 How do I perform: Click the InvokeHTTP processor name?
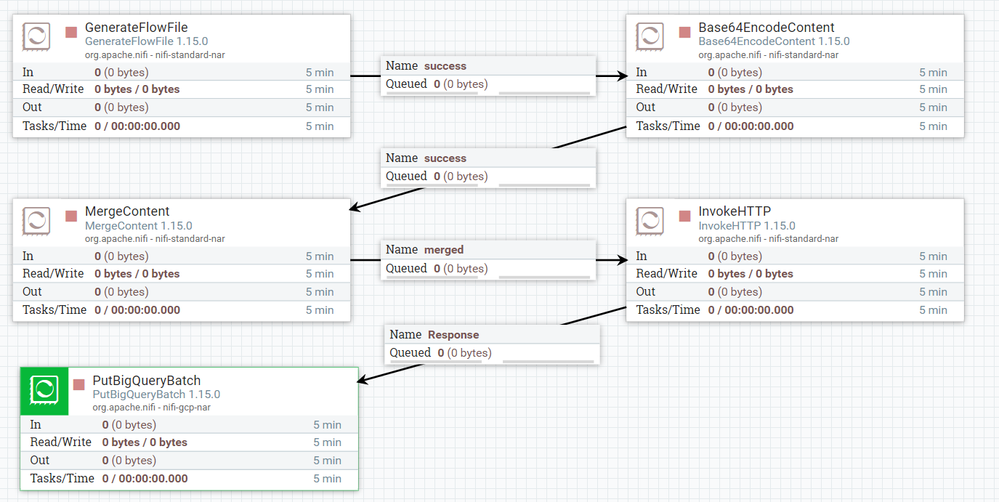tap(735, 212)
